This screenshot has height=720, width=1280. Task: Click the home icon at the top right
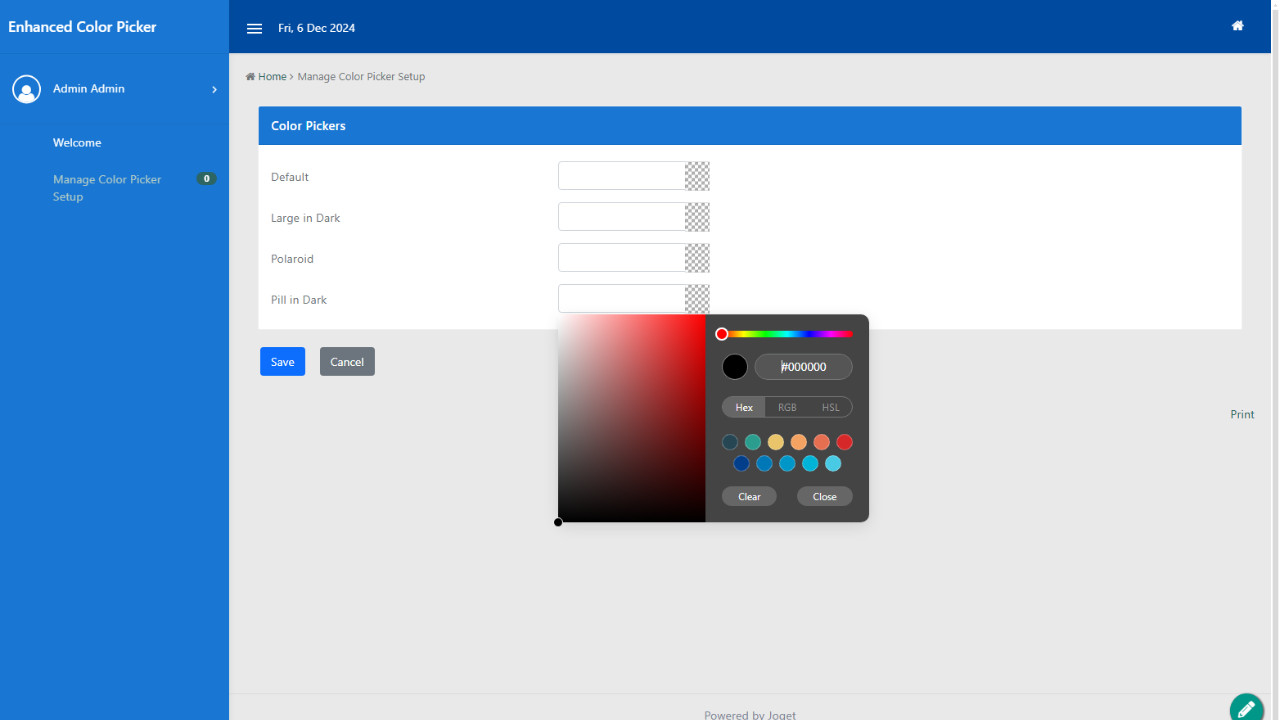tap(1237, 26)
